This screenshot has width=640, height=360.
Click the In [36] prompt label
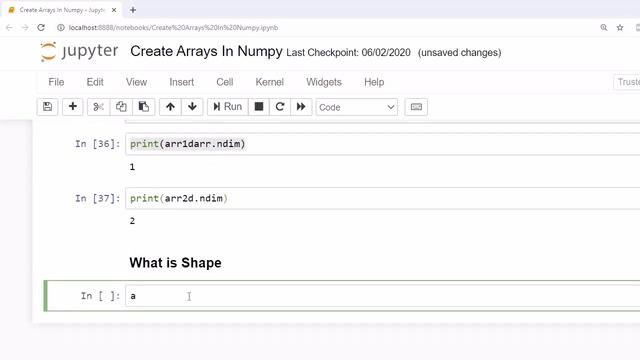coord(98,144)
